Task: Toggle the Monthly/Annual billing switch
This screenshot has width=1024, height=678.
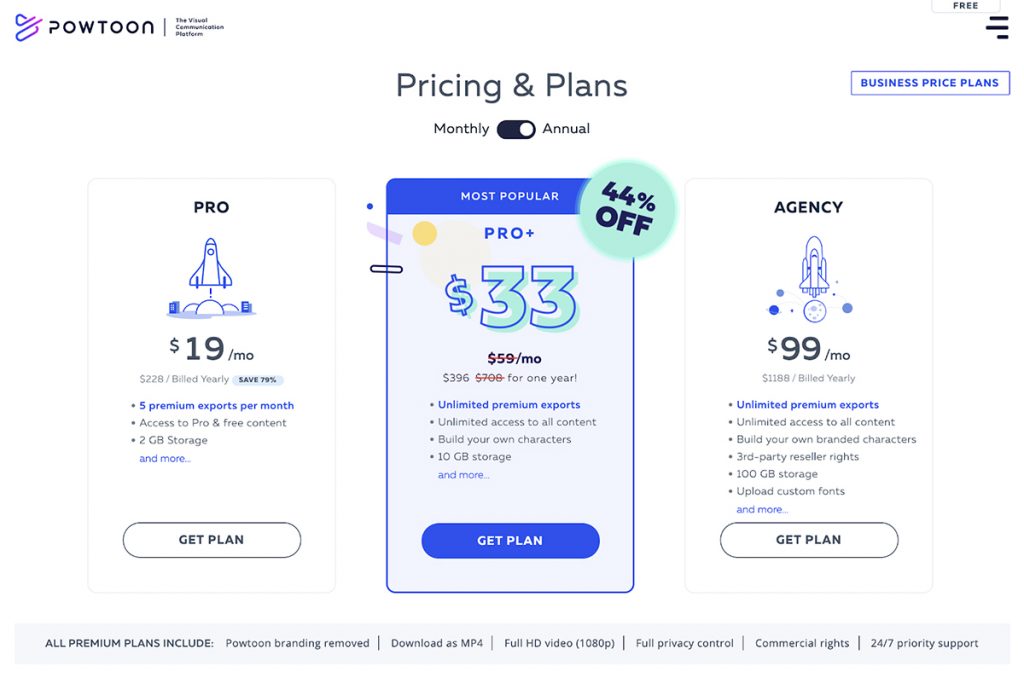Action: (x=516, y=129)
